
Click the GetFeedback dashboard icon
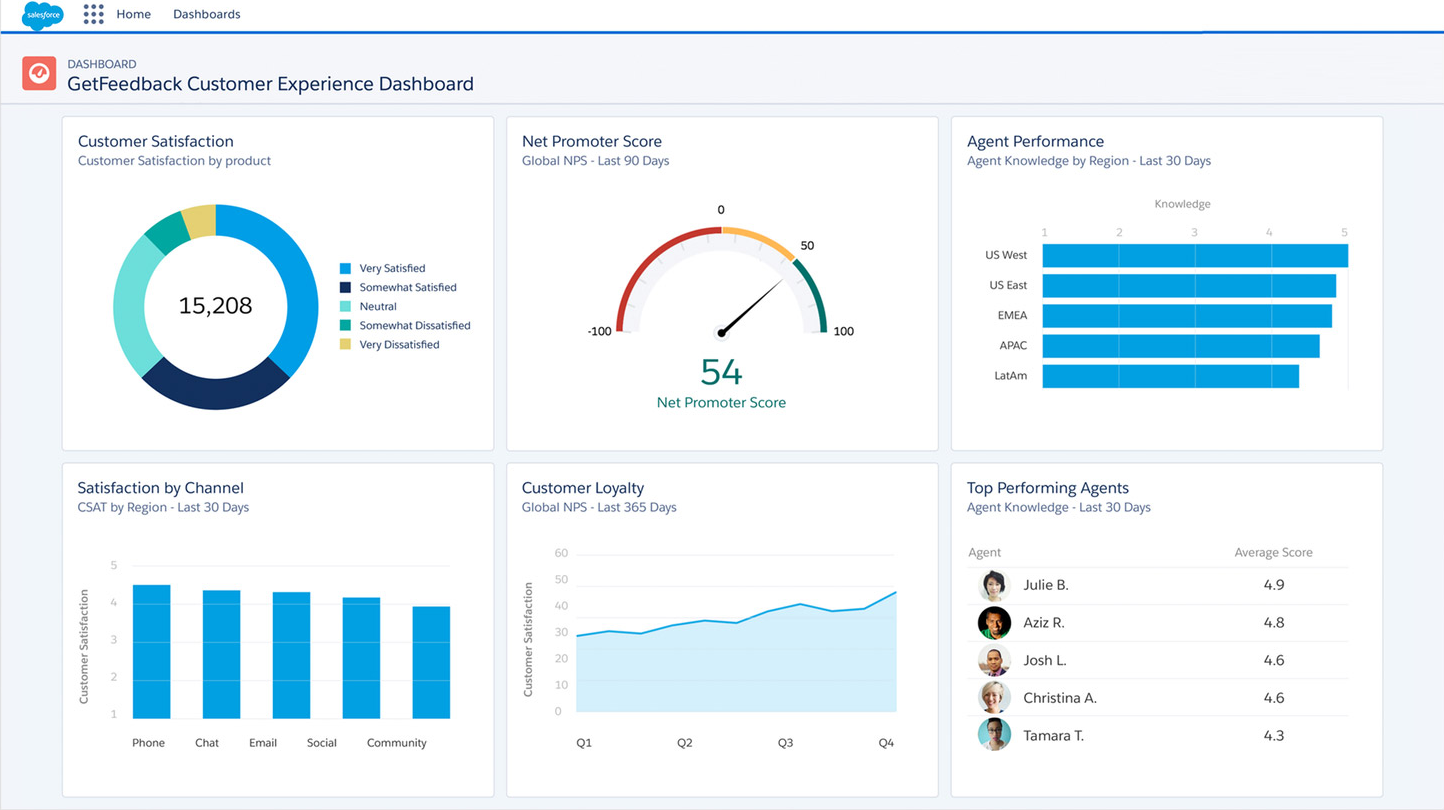39,73
